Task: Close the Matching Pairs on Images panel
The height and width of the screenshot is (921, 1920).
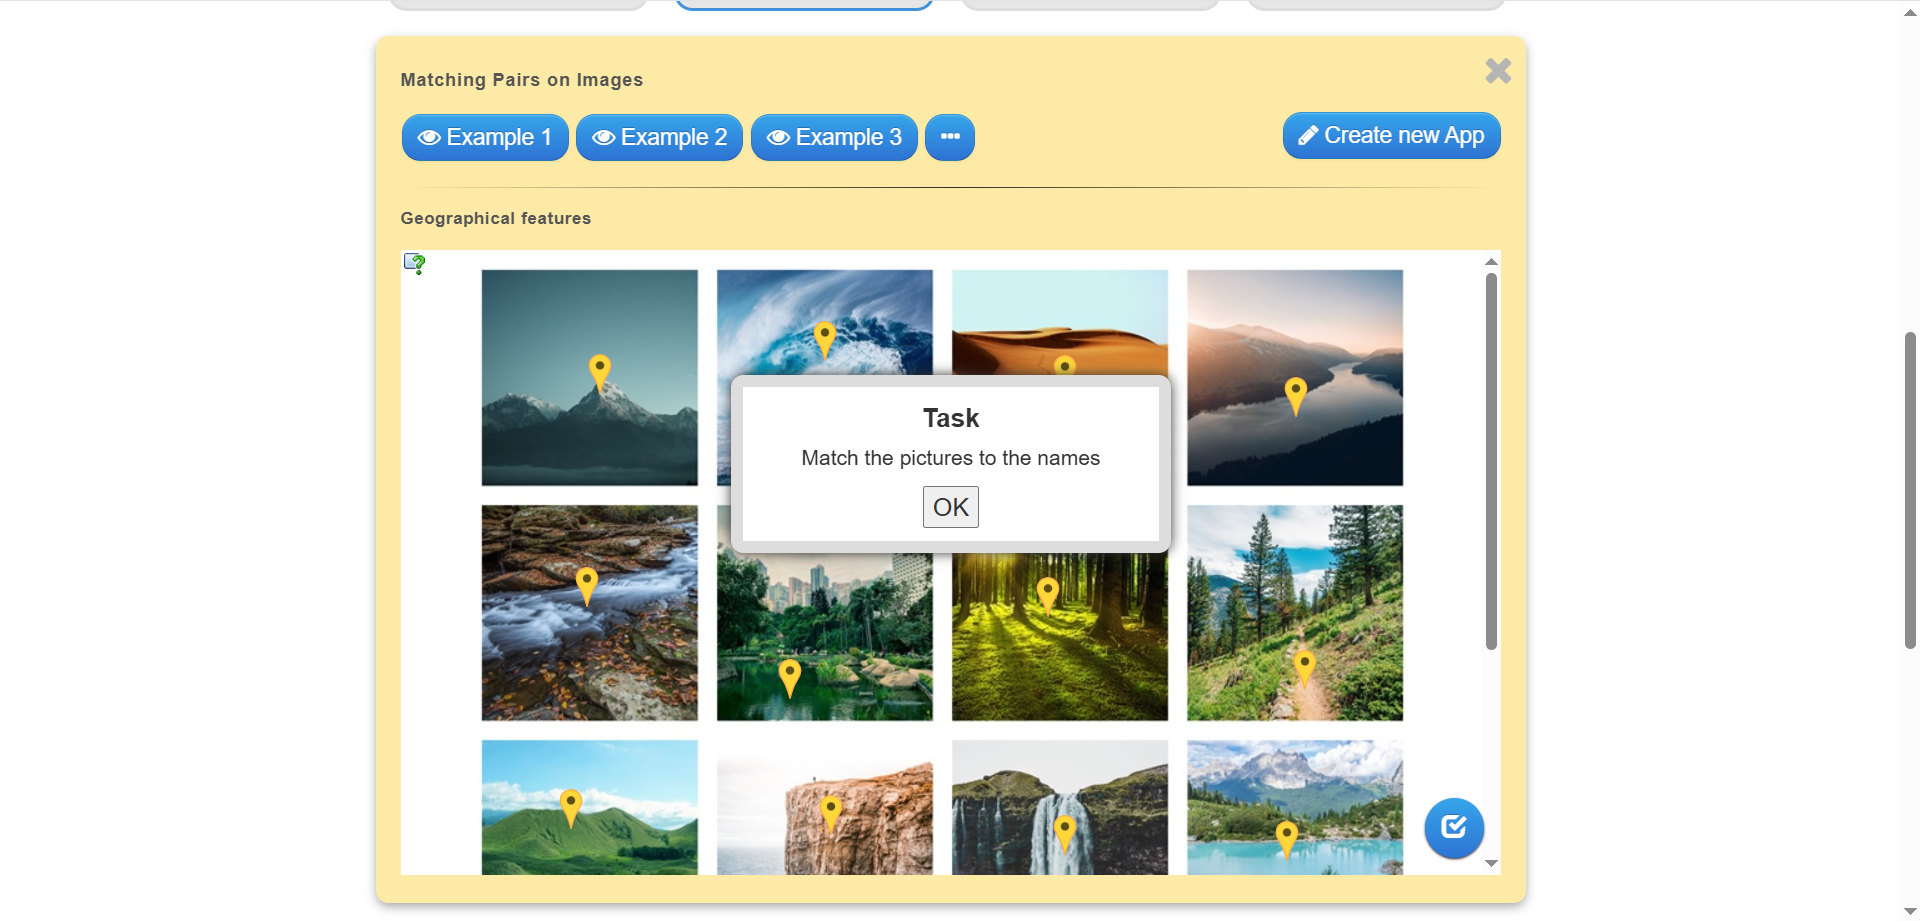Action: 1497,71
